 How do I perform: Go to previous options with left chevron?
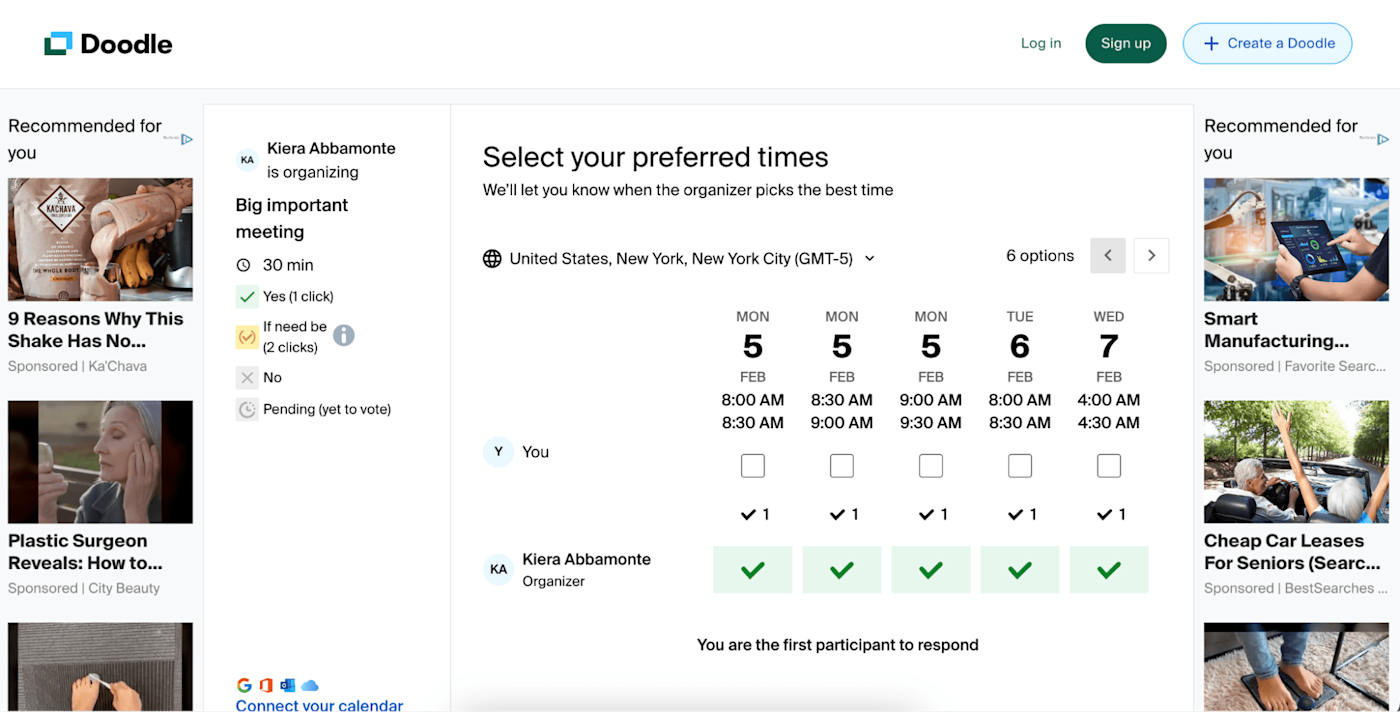pos(1108,256)
